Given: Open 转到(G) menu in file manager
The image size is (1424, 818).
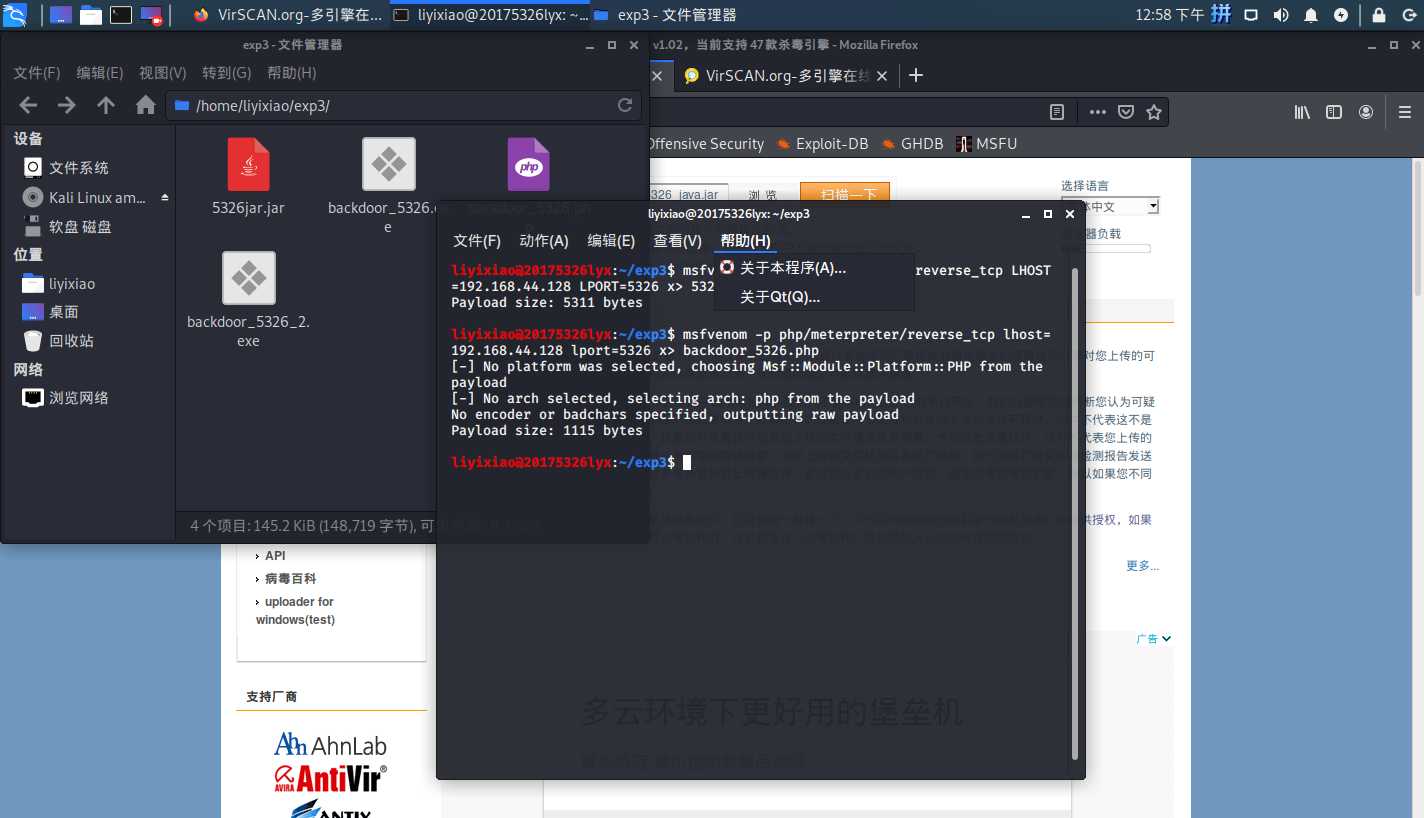Looking at the screenshot, I should [227, 73].
